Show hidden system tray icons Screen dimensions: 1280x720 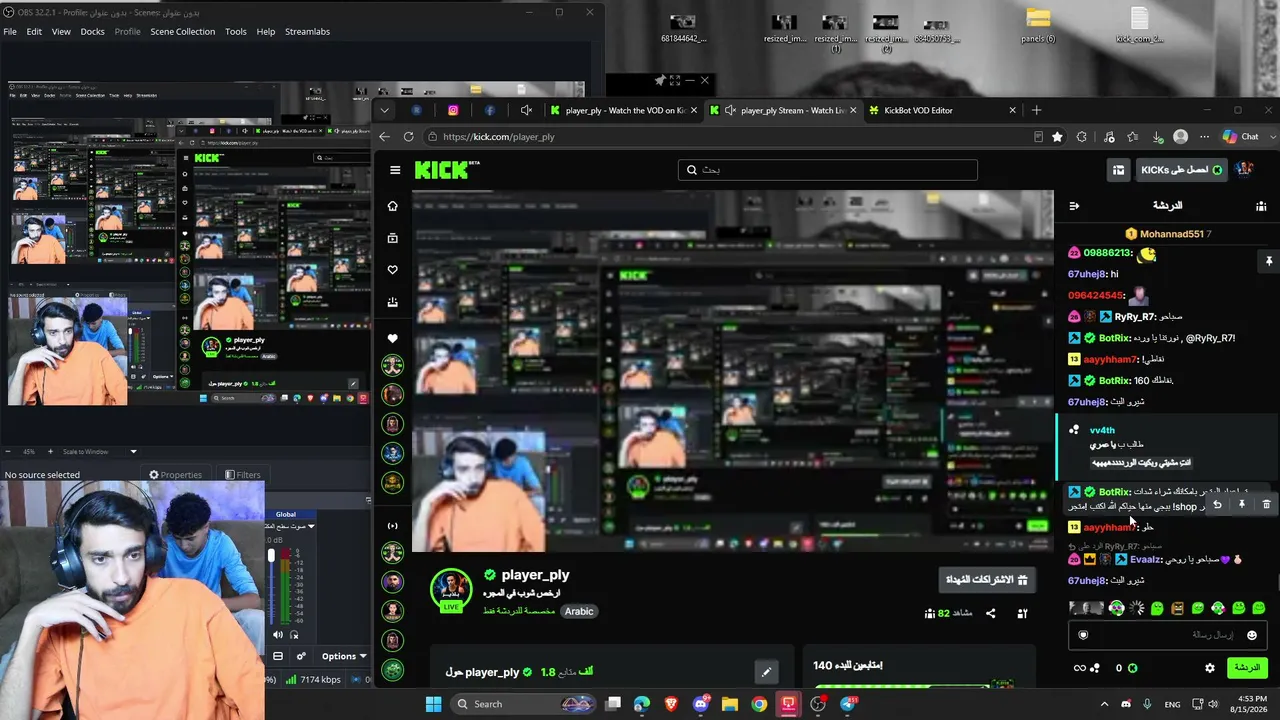point(1104,704)
